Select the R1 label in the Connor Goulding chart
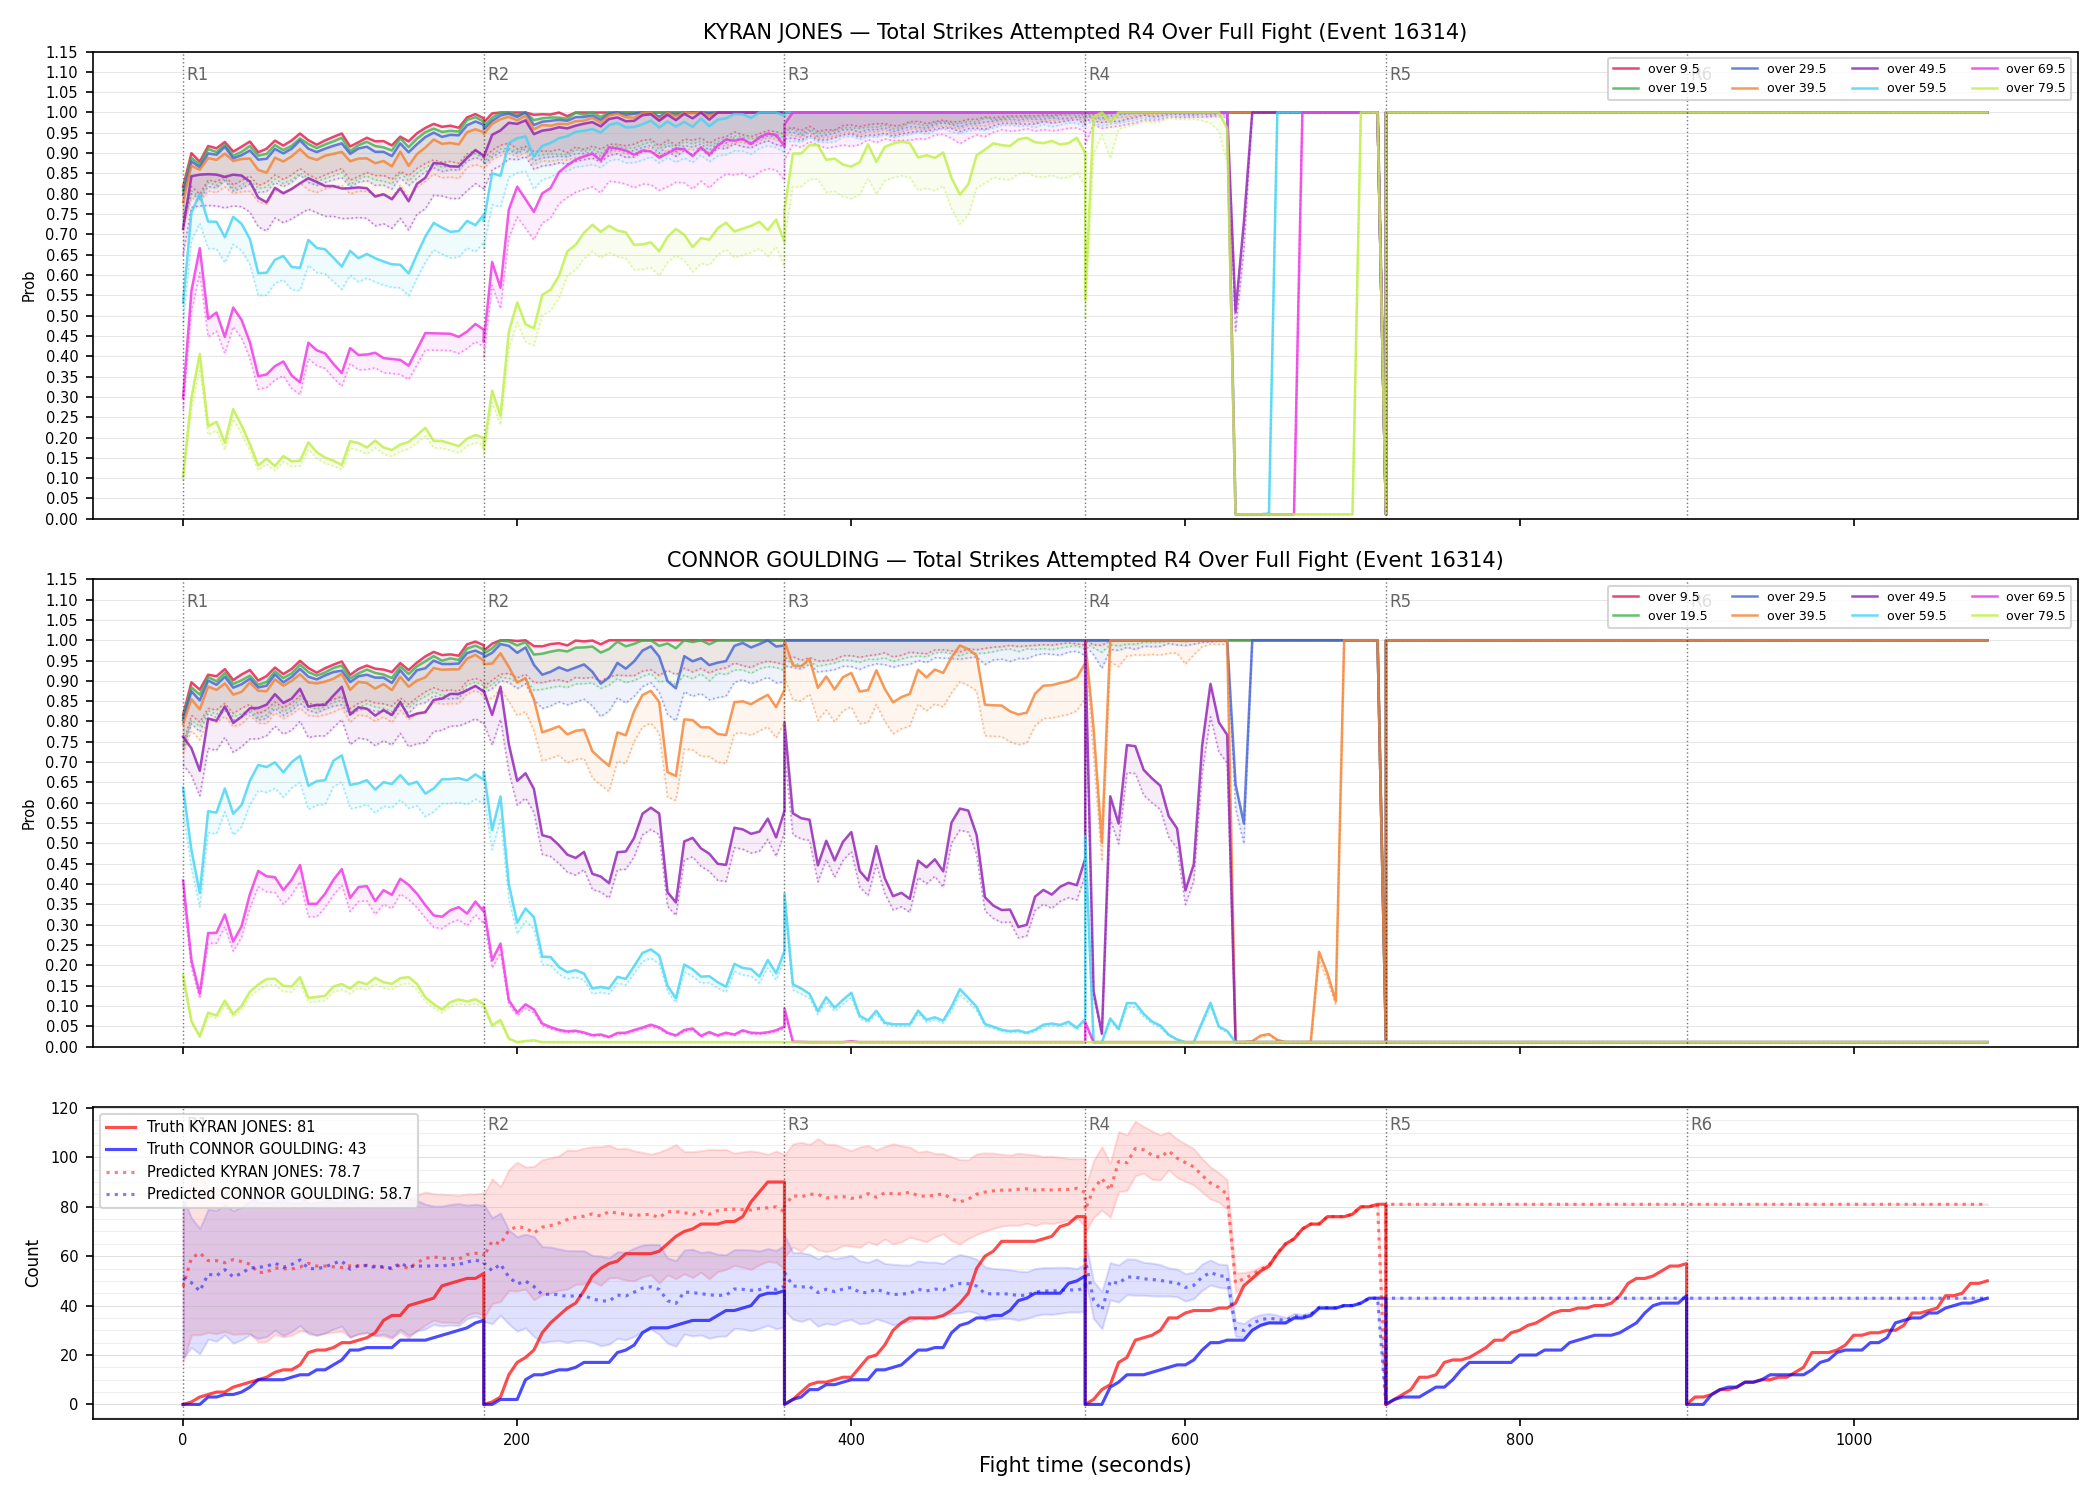This screenshot has height=1500, width=2100. (x=197, y=601)
